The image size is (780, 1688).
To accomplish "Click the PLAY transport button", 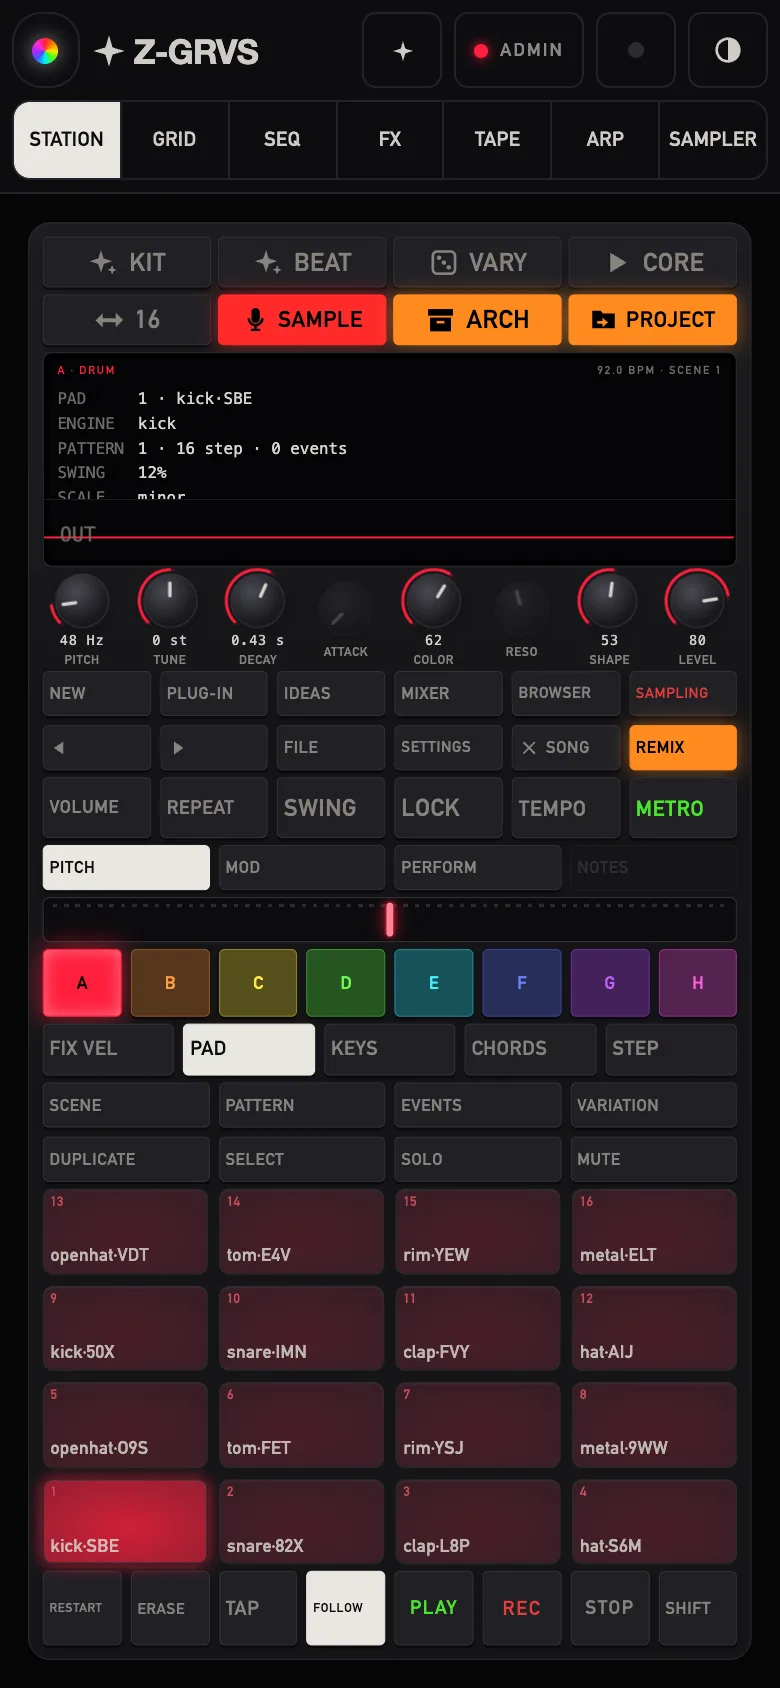I will pyautogui.click(x=433, y=1608).
